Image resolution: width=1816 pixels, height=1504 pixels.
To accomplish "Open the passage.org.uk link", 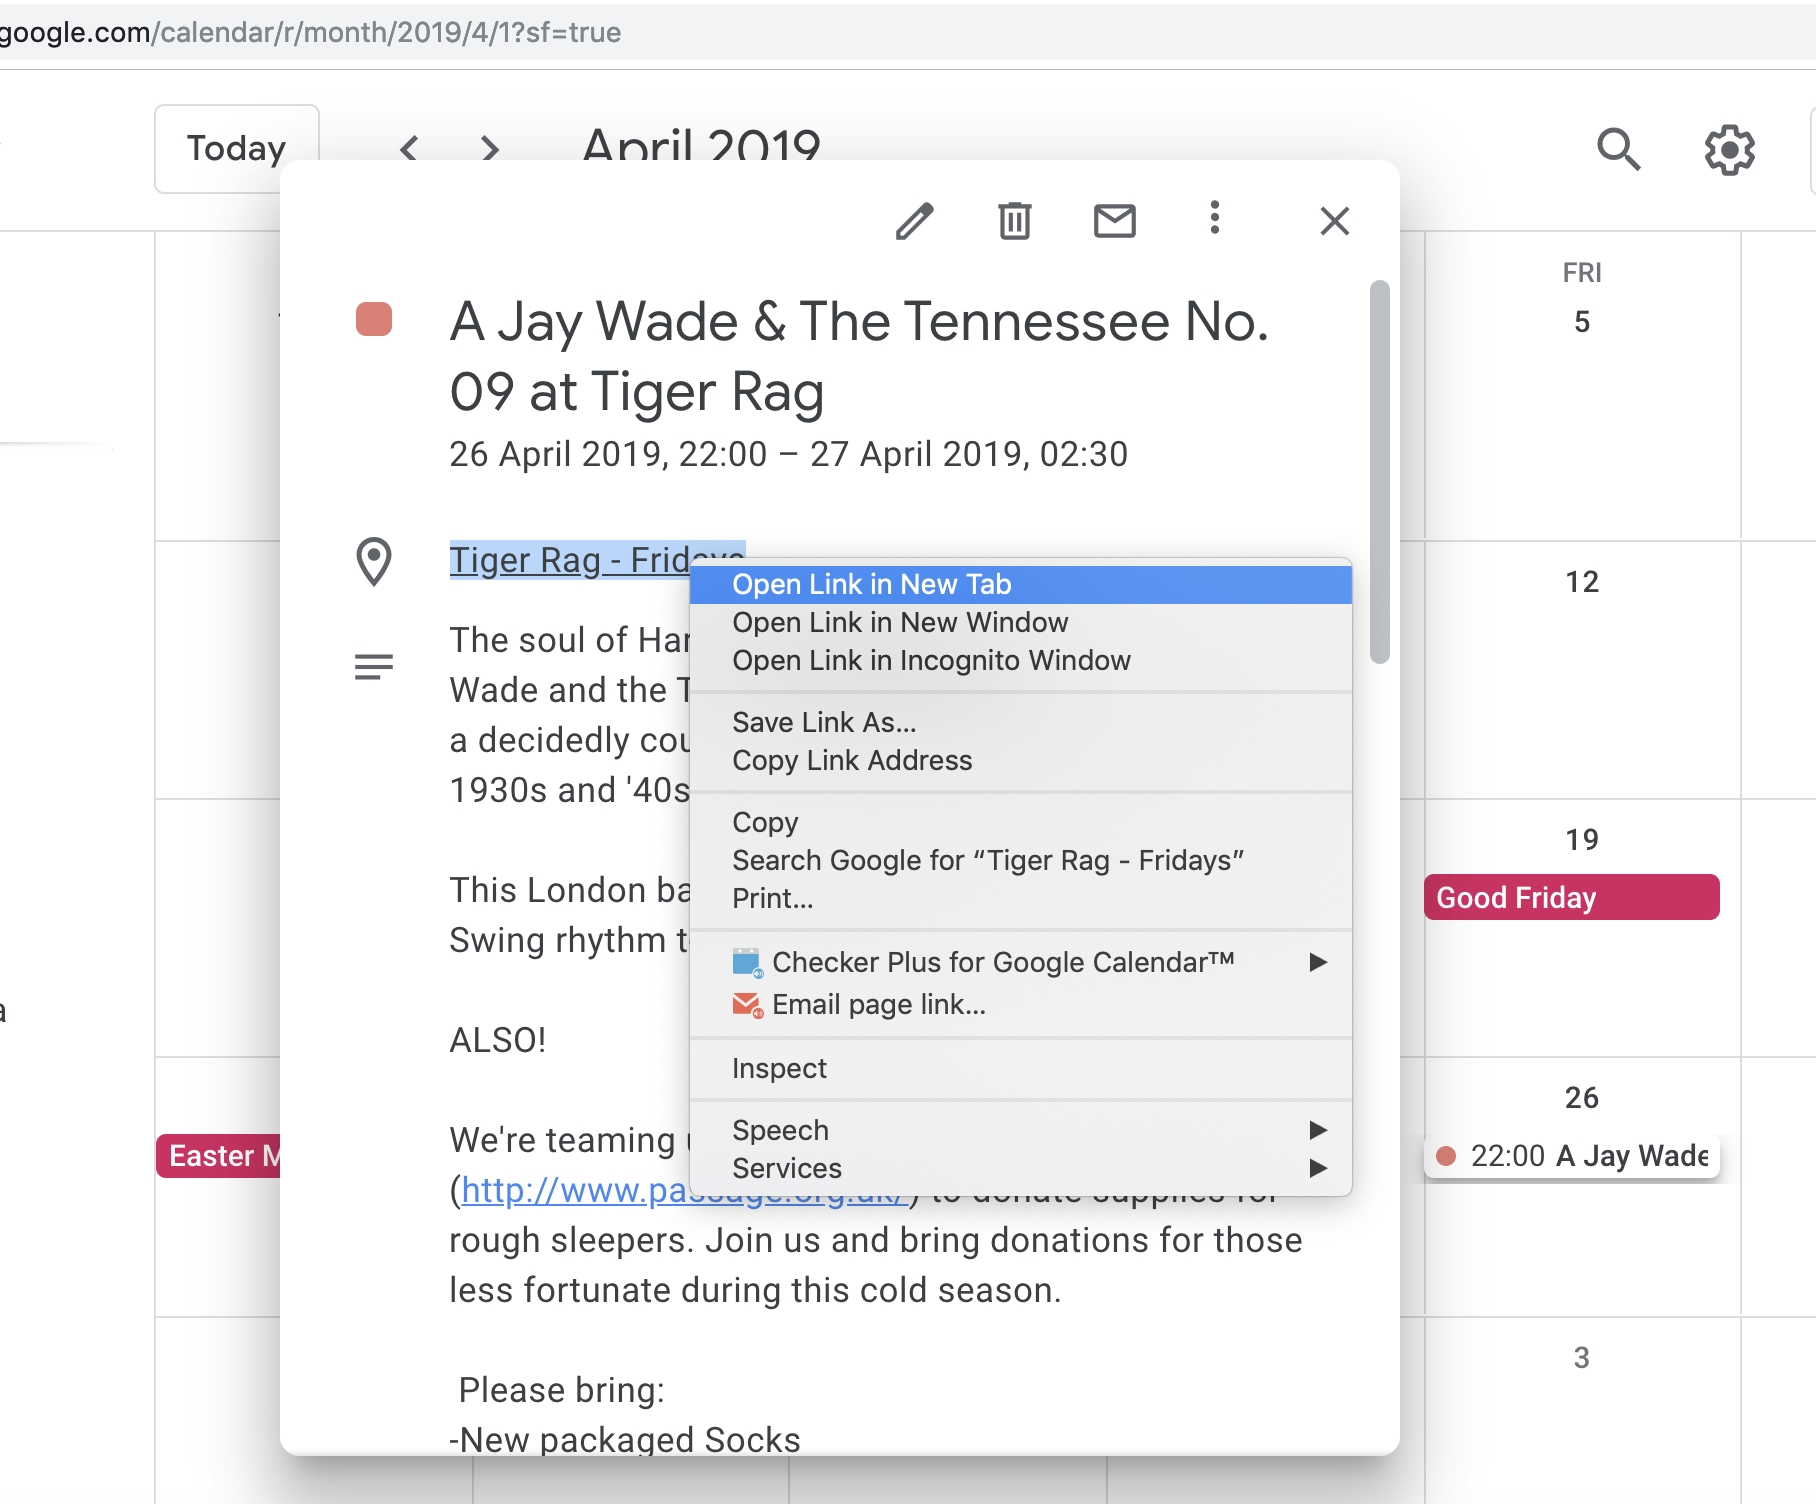I will pos(574,1190).
